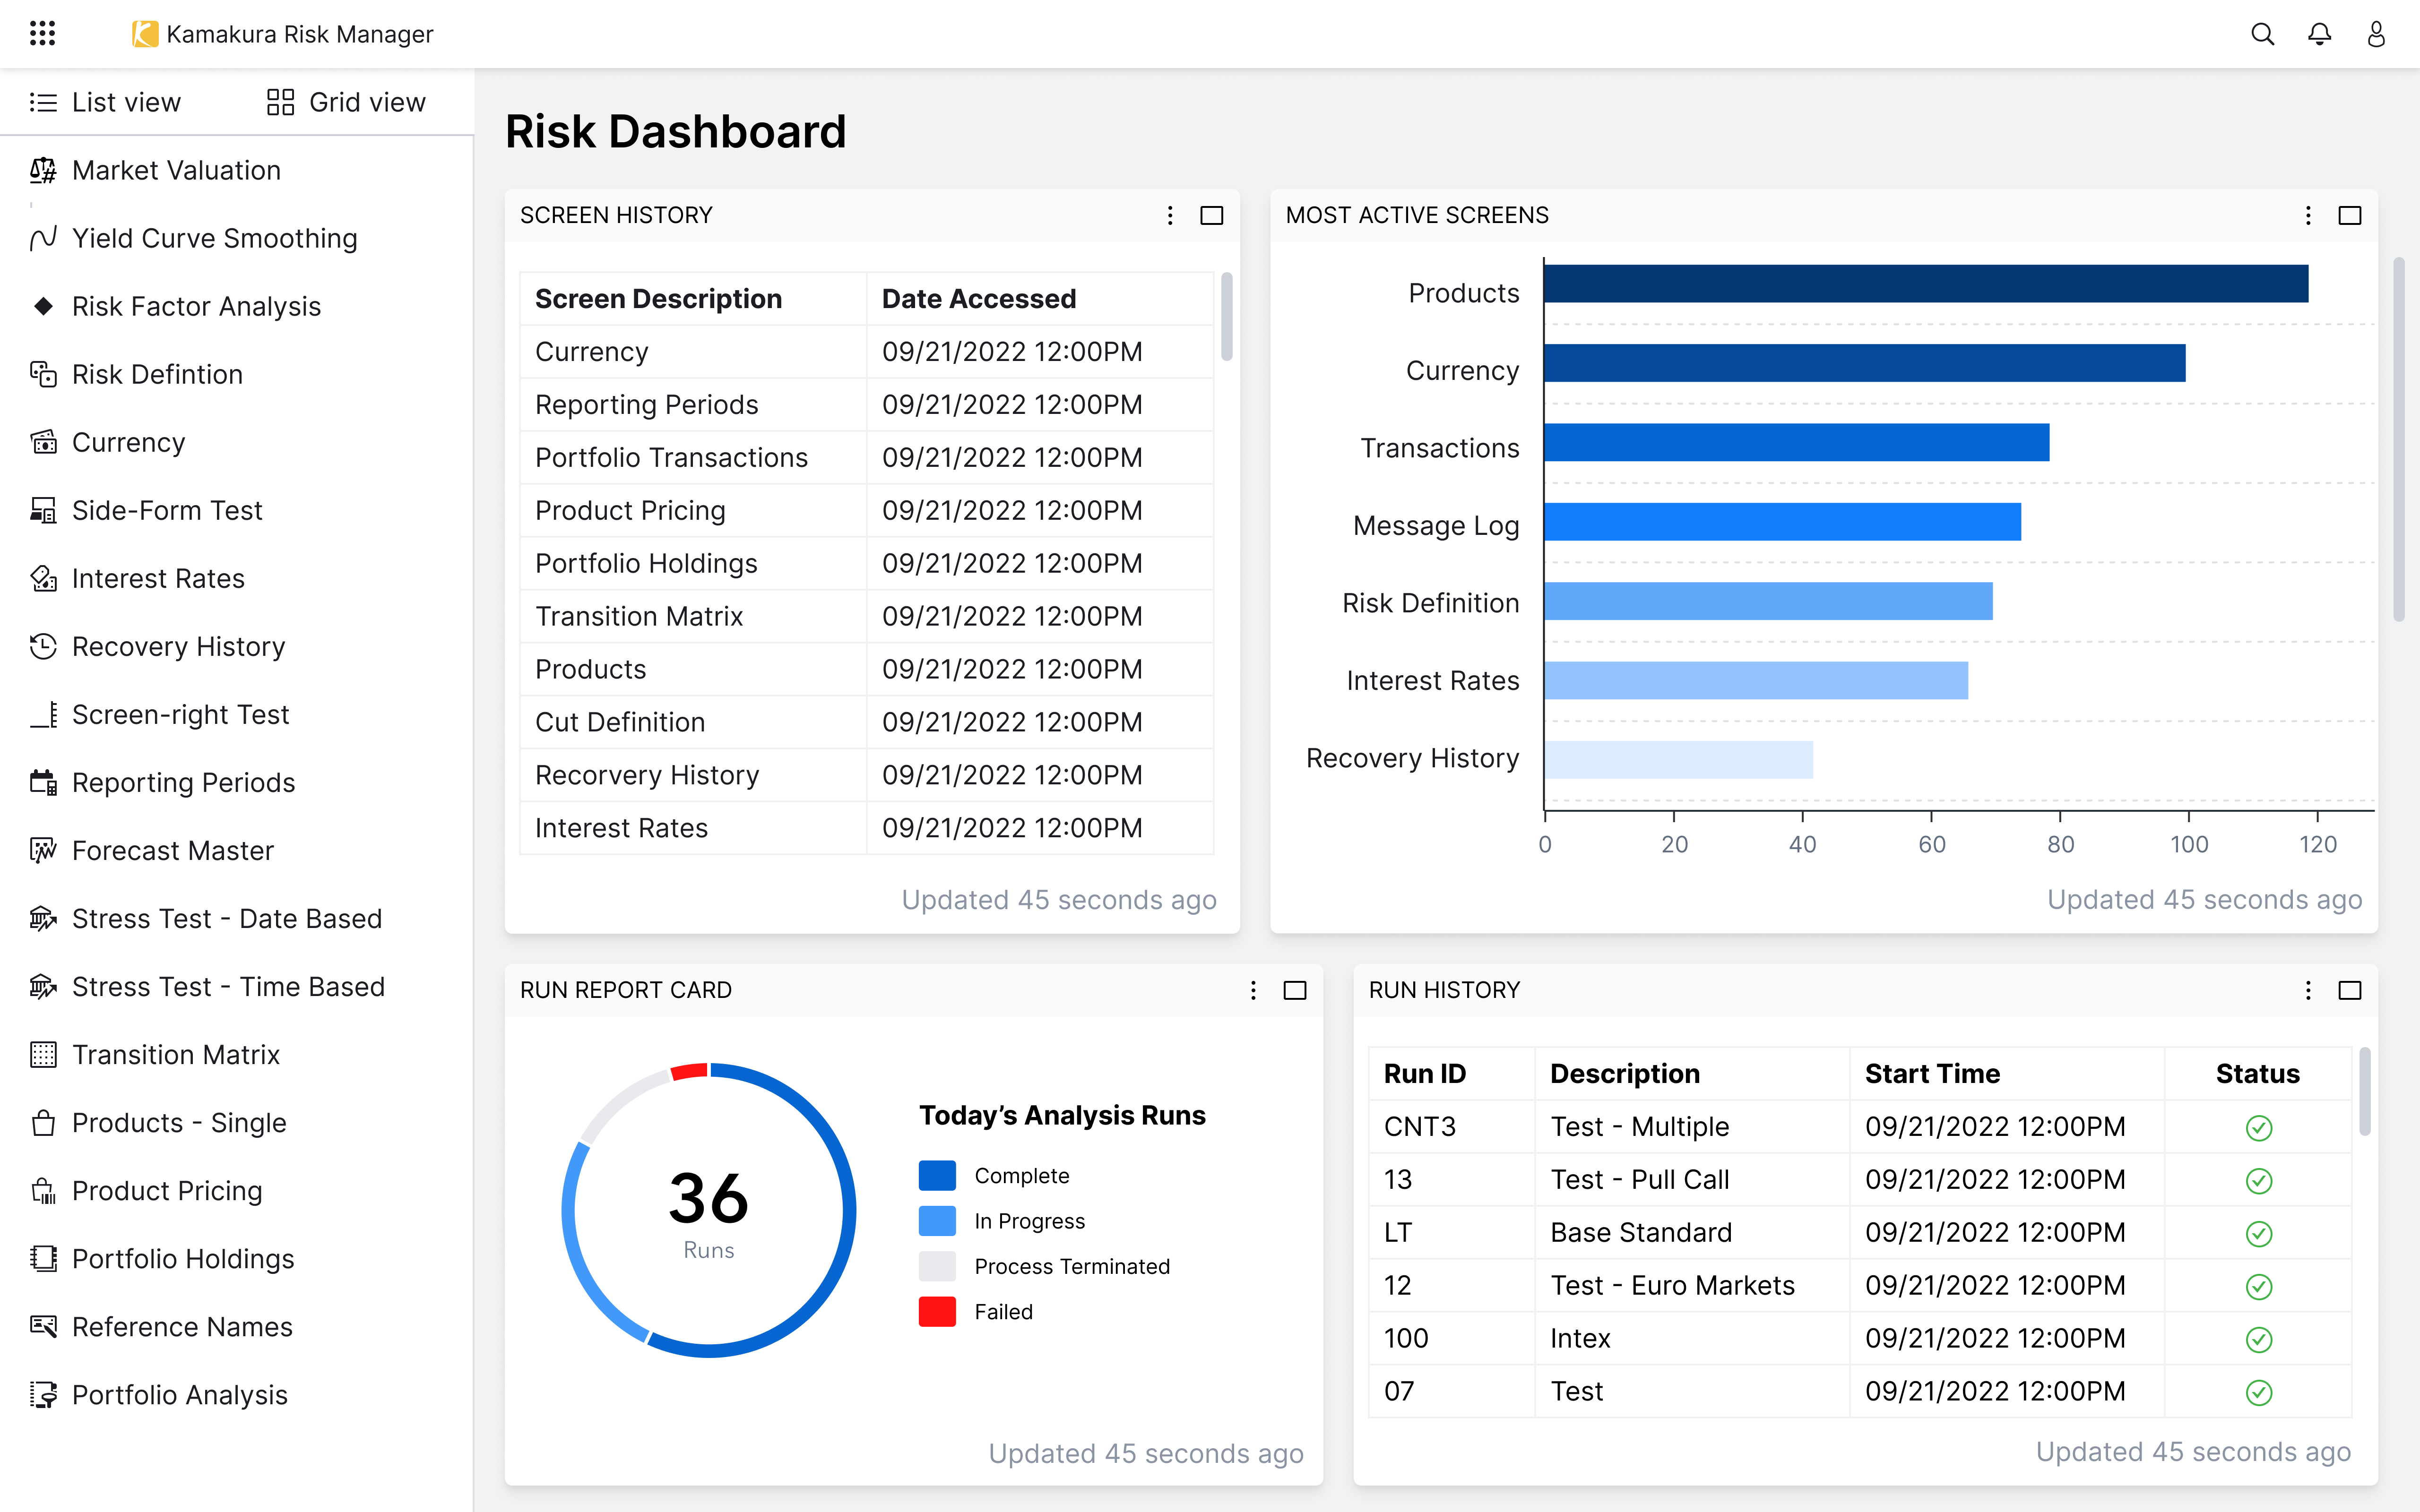Viewport: 2420px width, 1512px height.
Task: Open the app launcher grid icon
Action: 42,34
